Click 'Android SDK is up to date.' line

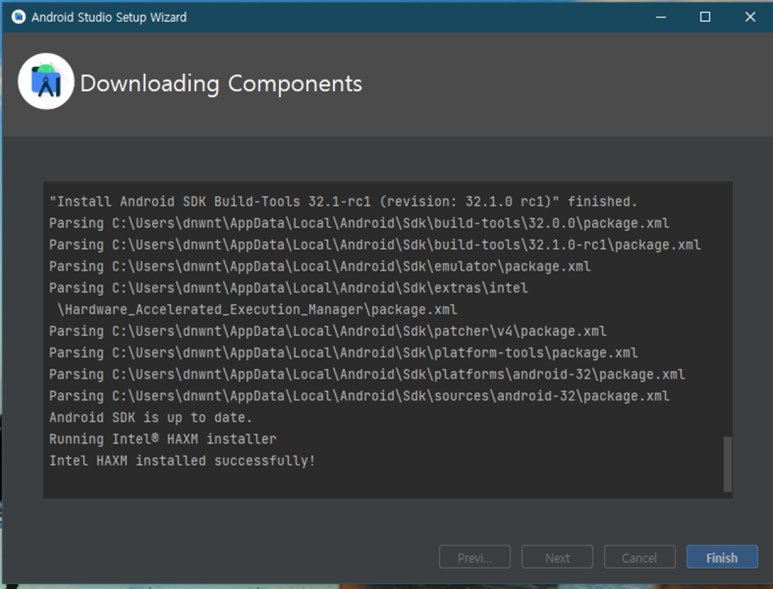(x=151, y=417)
